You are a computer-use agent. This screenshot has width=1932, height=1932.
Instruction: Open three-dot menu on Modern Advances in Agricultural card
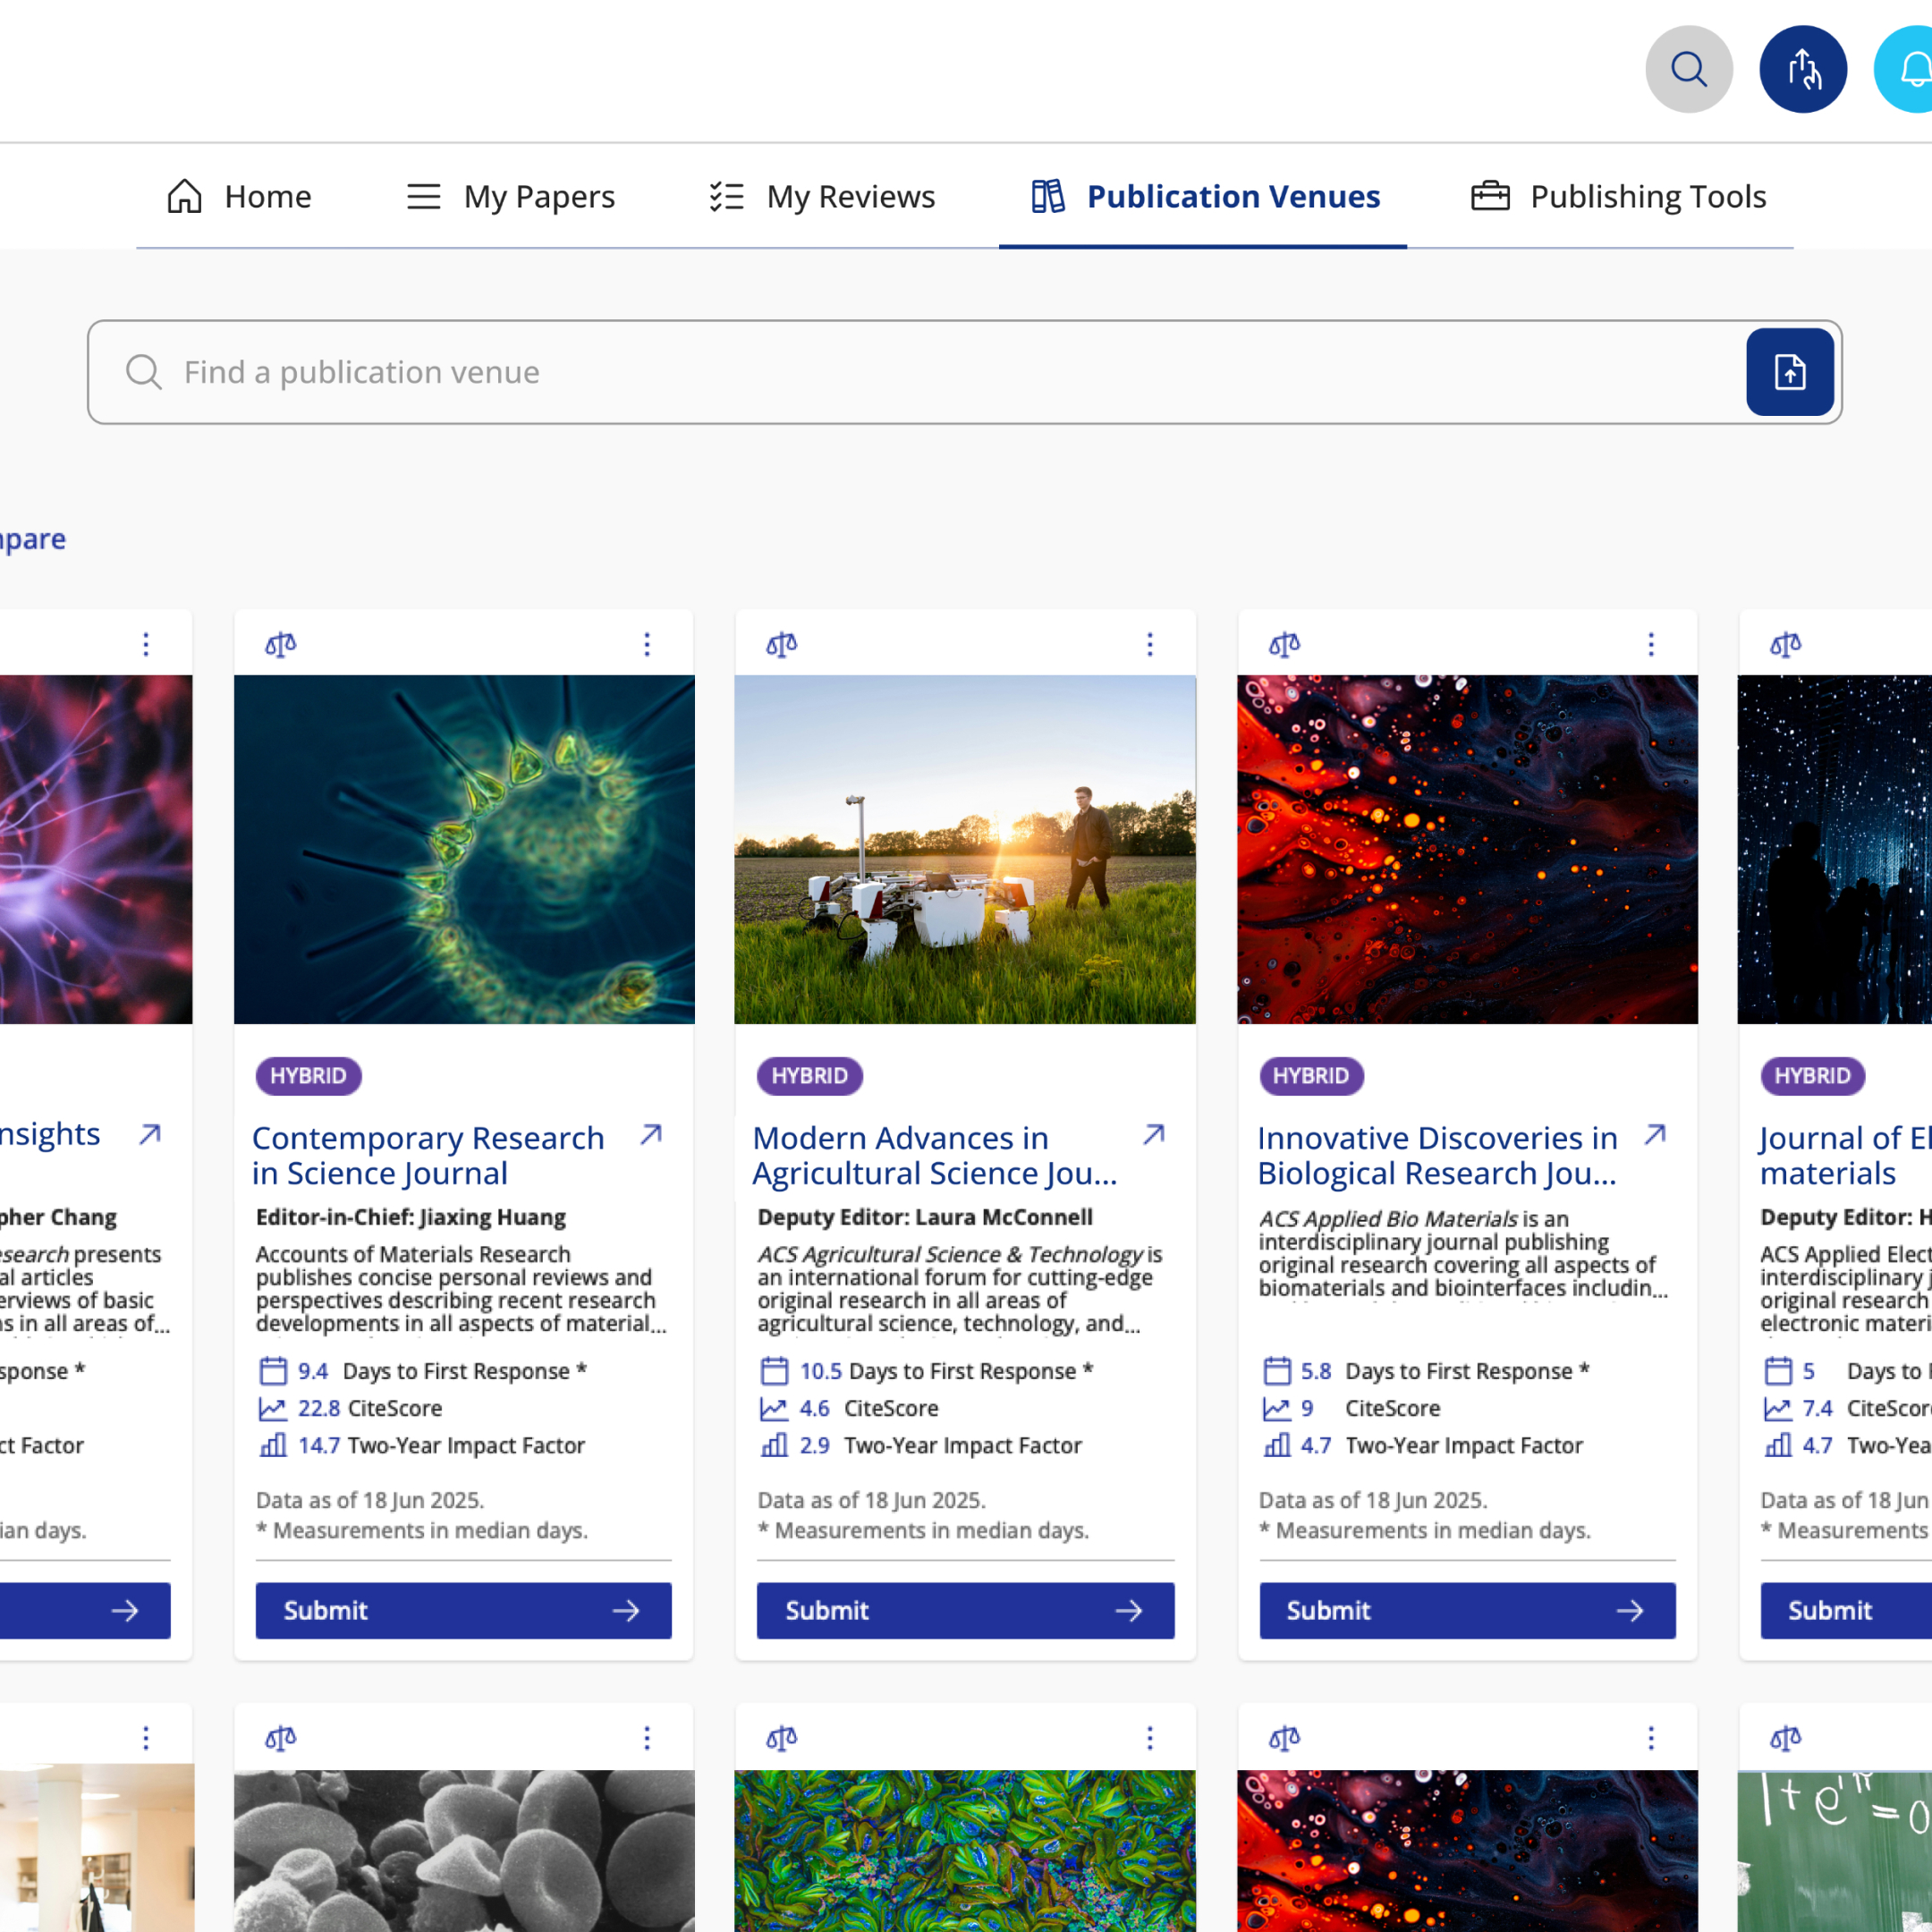(x=1149, y=644)
